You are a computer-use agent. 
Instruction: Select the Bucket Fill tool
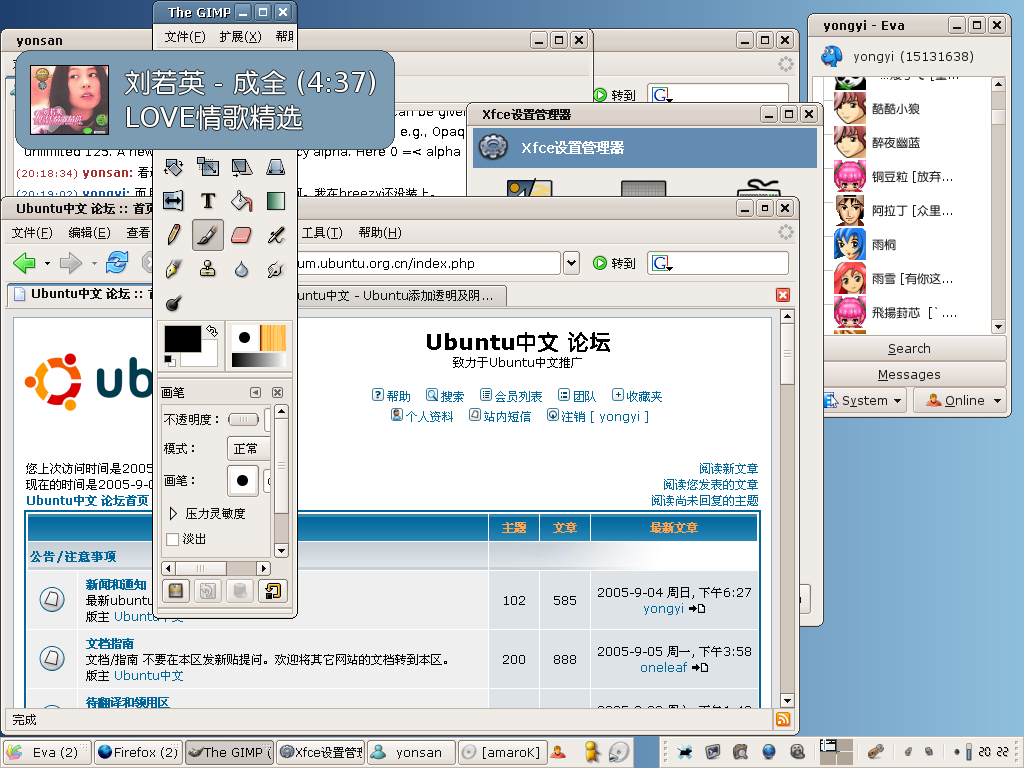click(x=242, y=201)
